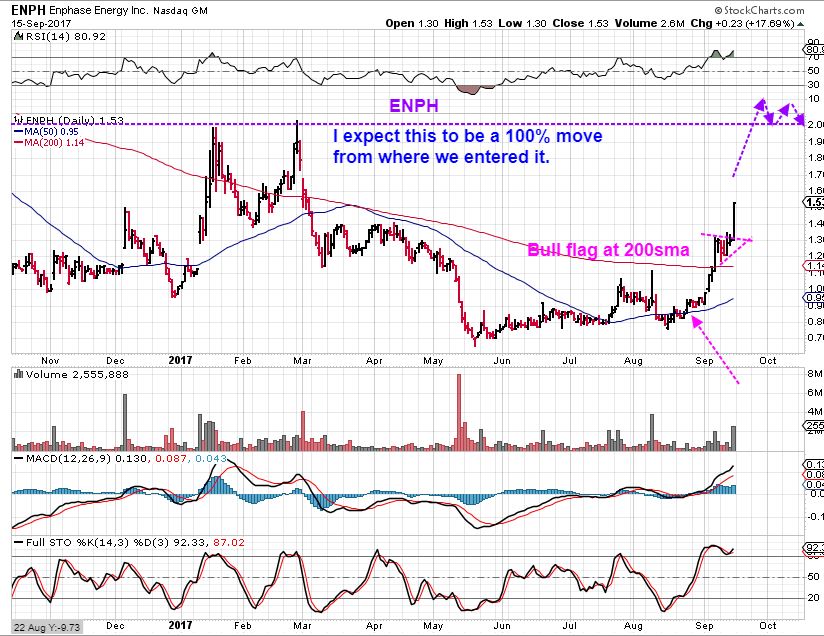Click the High 1.53 quote value

tap(468, 24)
